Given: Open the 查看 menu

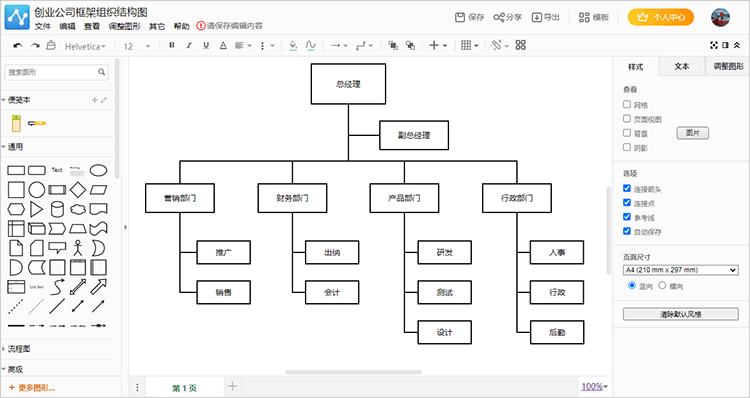Looking at the screenshot, I should pos(92,26).
